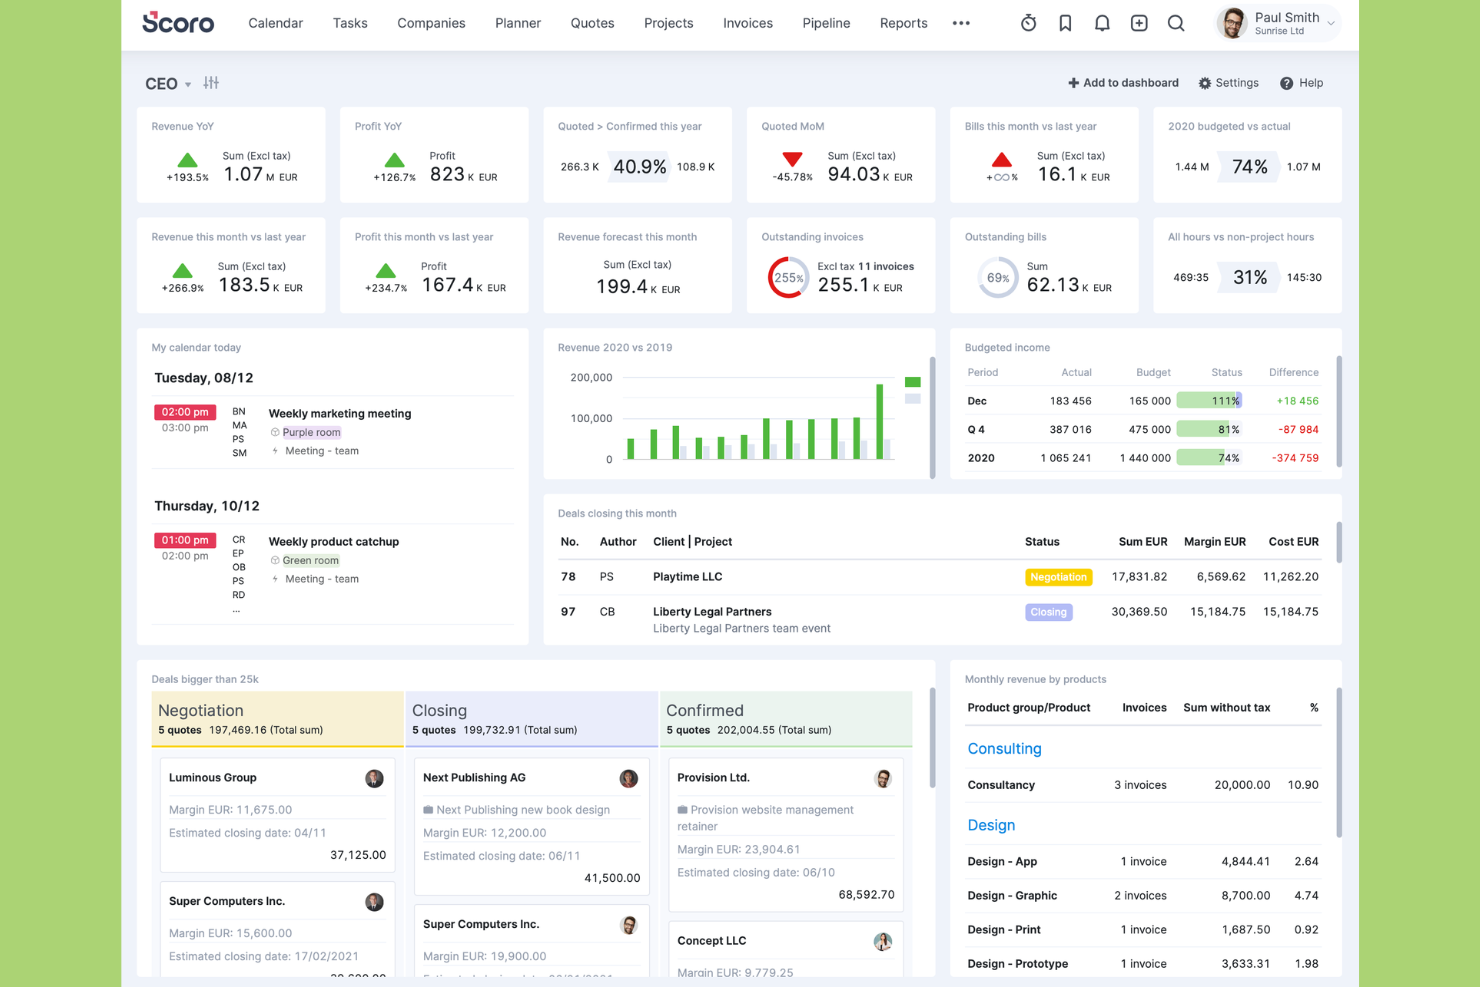Viewport: 1480px width, 987px height.
Task: Click the Settings gear icon
Action: coord(1205,83)
